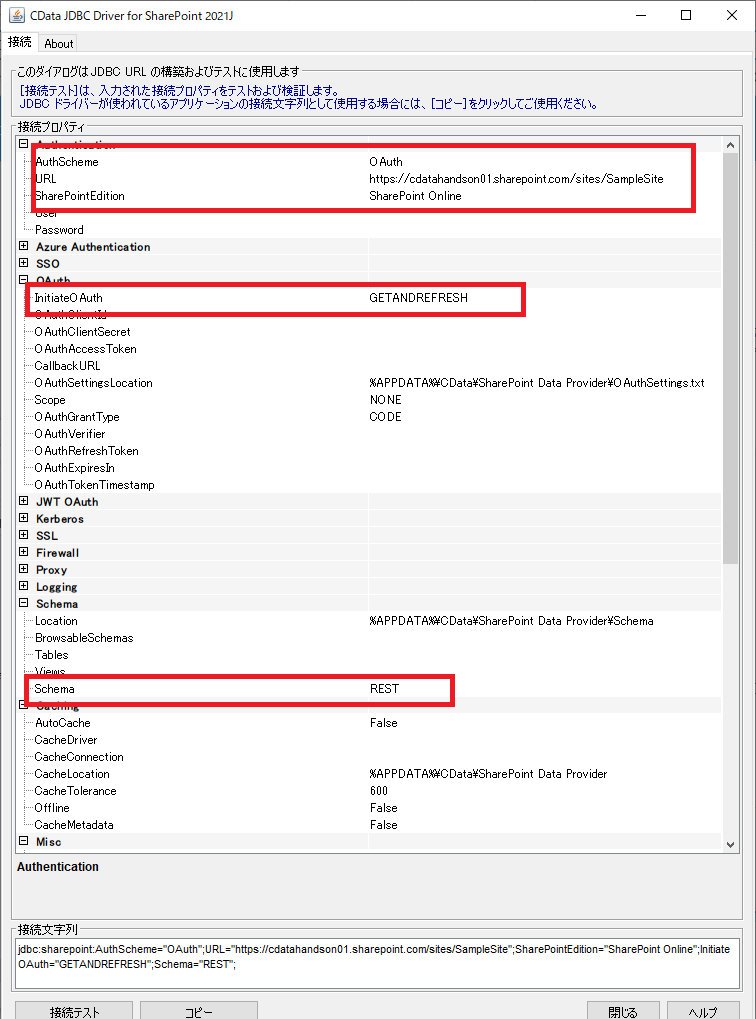Screen dimensions: 756x1019
Task: Expand the Proxy section
Action: click(23, 569)
